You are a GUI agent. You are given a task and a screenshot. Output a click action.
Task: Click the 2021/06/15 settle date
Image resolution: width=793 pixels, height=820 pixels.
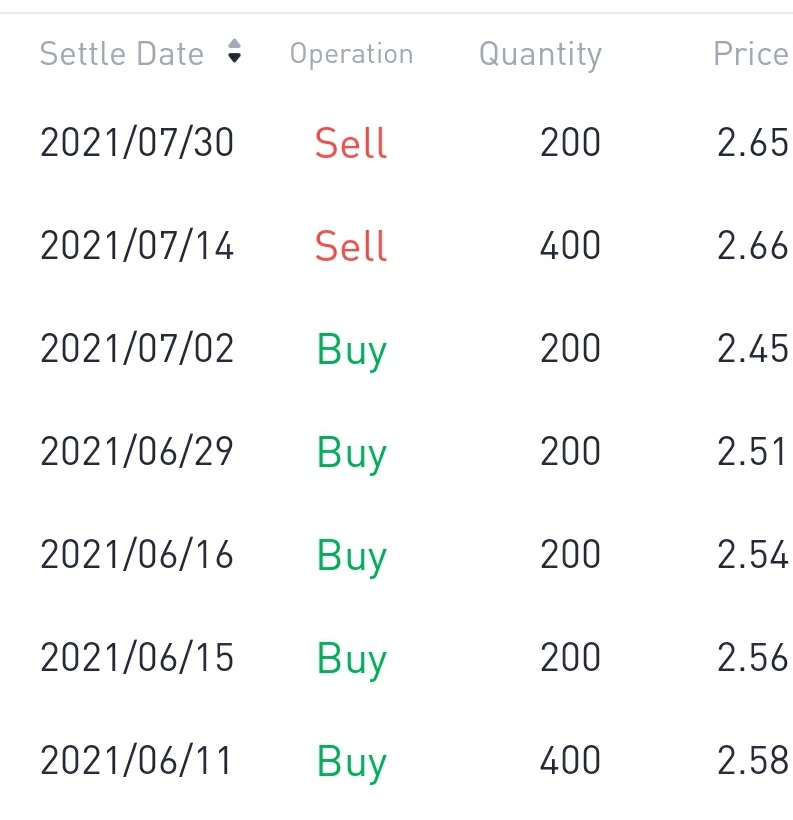click(137, 658)
